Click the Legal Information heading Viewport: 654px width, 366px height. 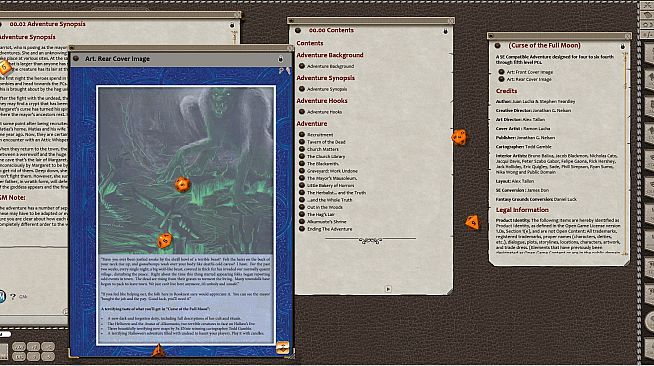[x=522, y=210]
